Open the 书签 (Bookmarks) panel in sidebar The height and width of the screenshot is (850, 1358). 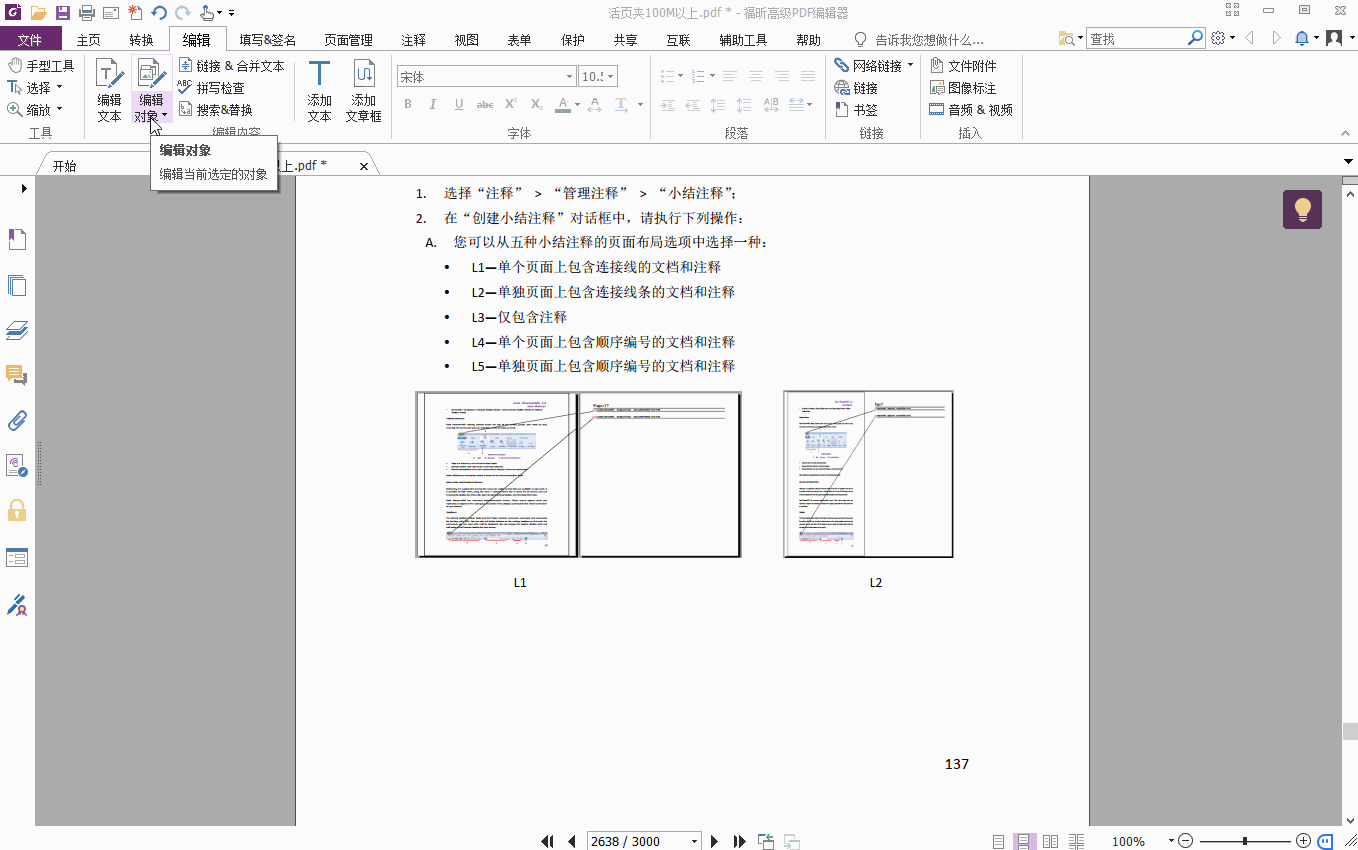pyautogui.click(x=17, y=239)
